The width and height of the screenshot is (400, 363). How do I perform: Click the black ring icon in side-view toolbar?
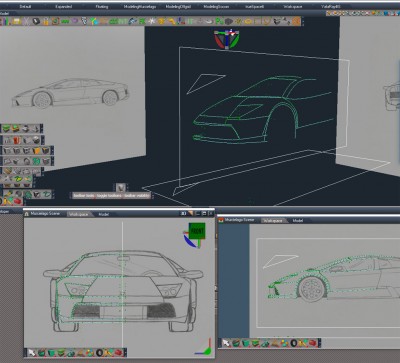click(x=294, y=343)
